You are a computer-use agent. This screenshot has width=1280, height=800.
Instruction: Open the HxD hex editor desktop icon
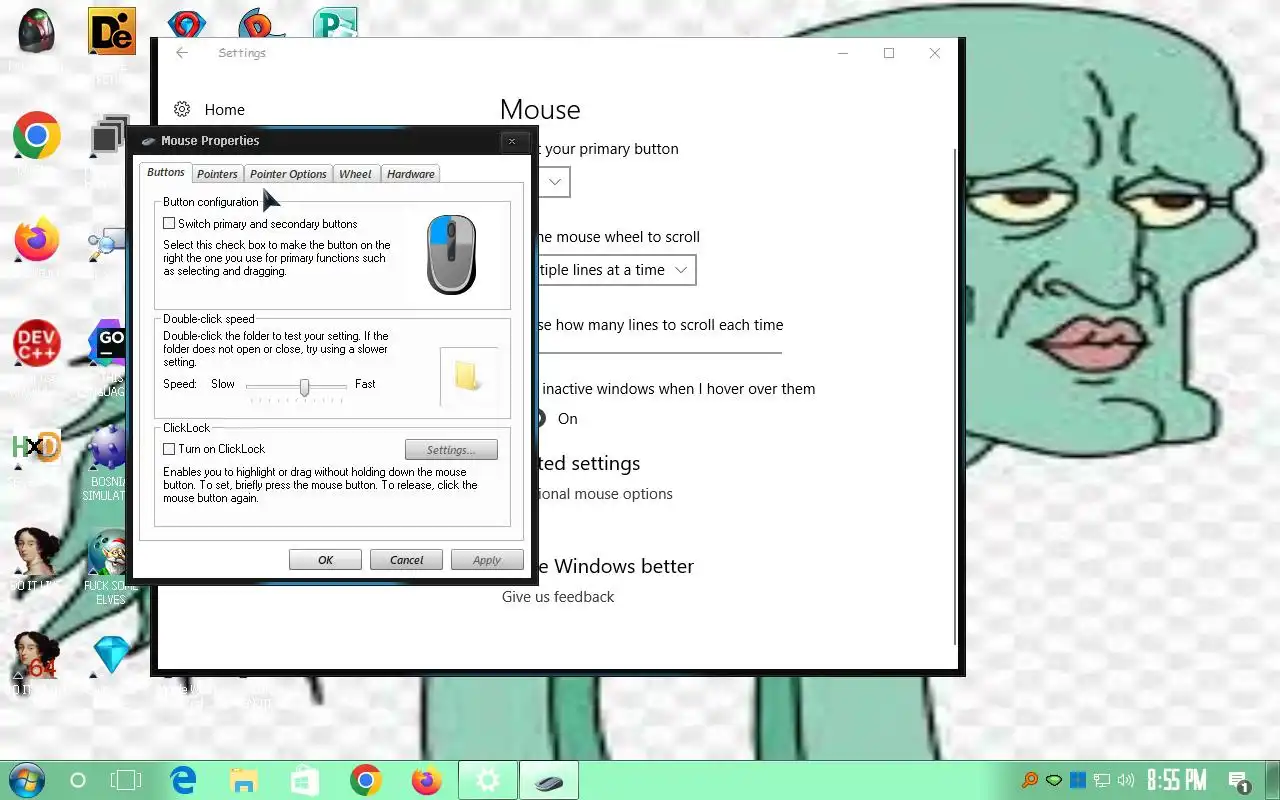37,448
